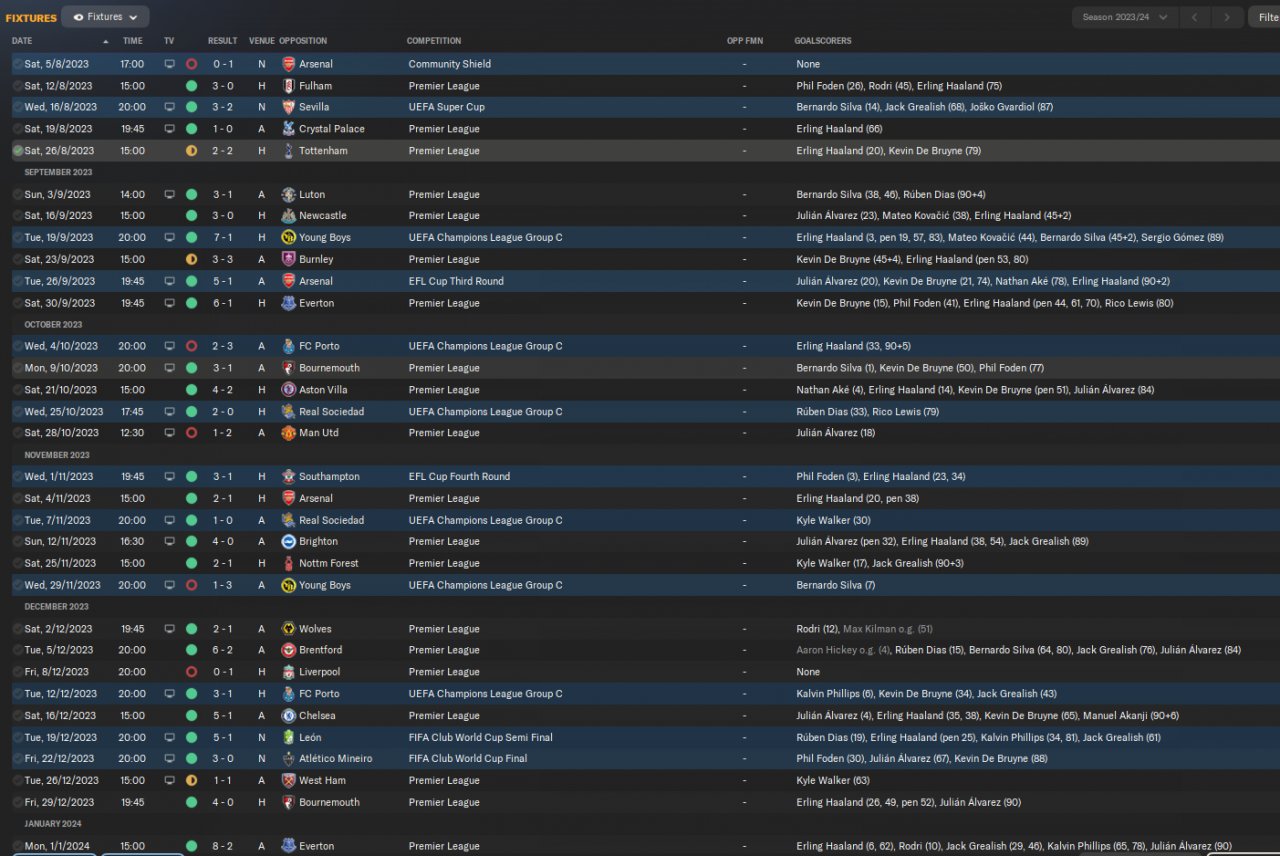
Task: Click the 8 - 2 result score
Action: tap(223, 846)
